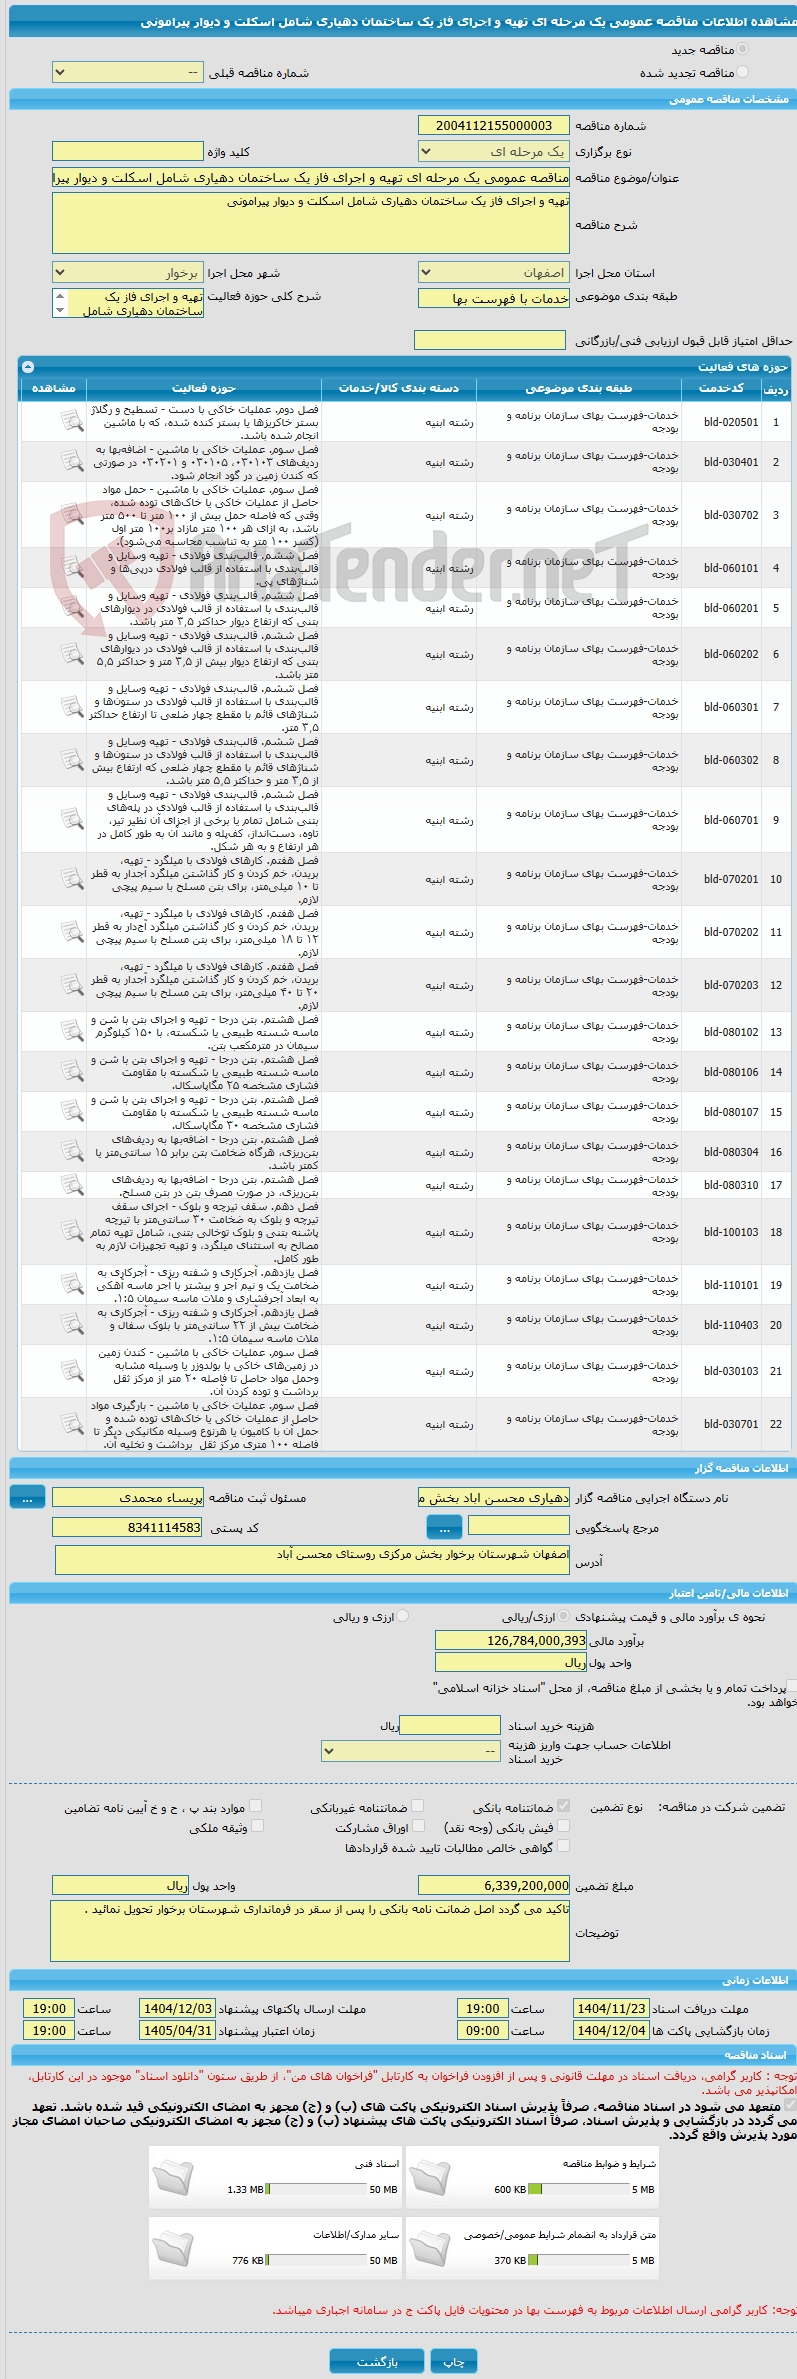797x2379 pixels.
Task: Sort table by دسته بندی کالا/خدمات column header
Action: (x=399, y=388)
